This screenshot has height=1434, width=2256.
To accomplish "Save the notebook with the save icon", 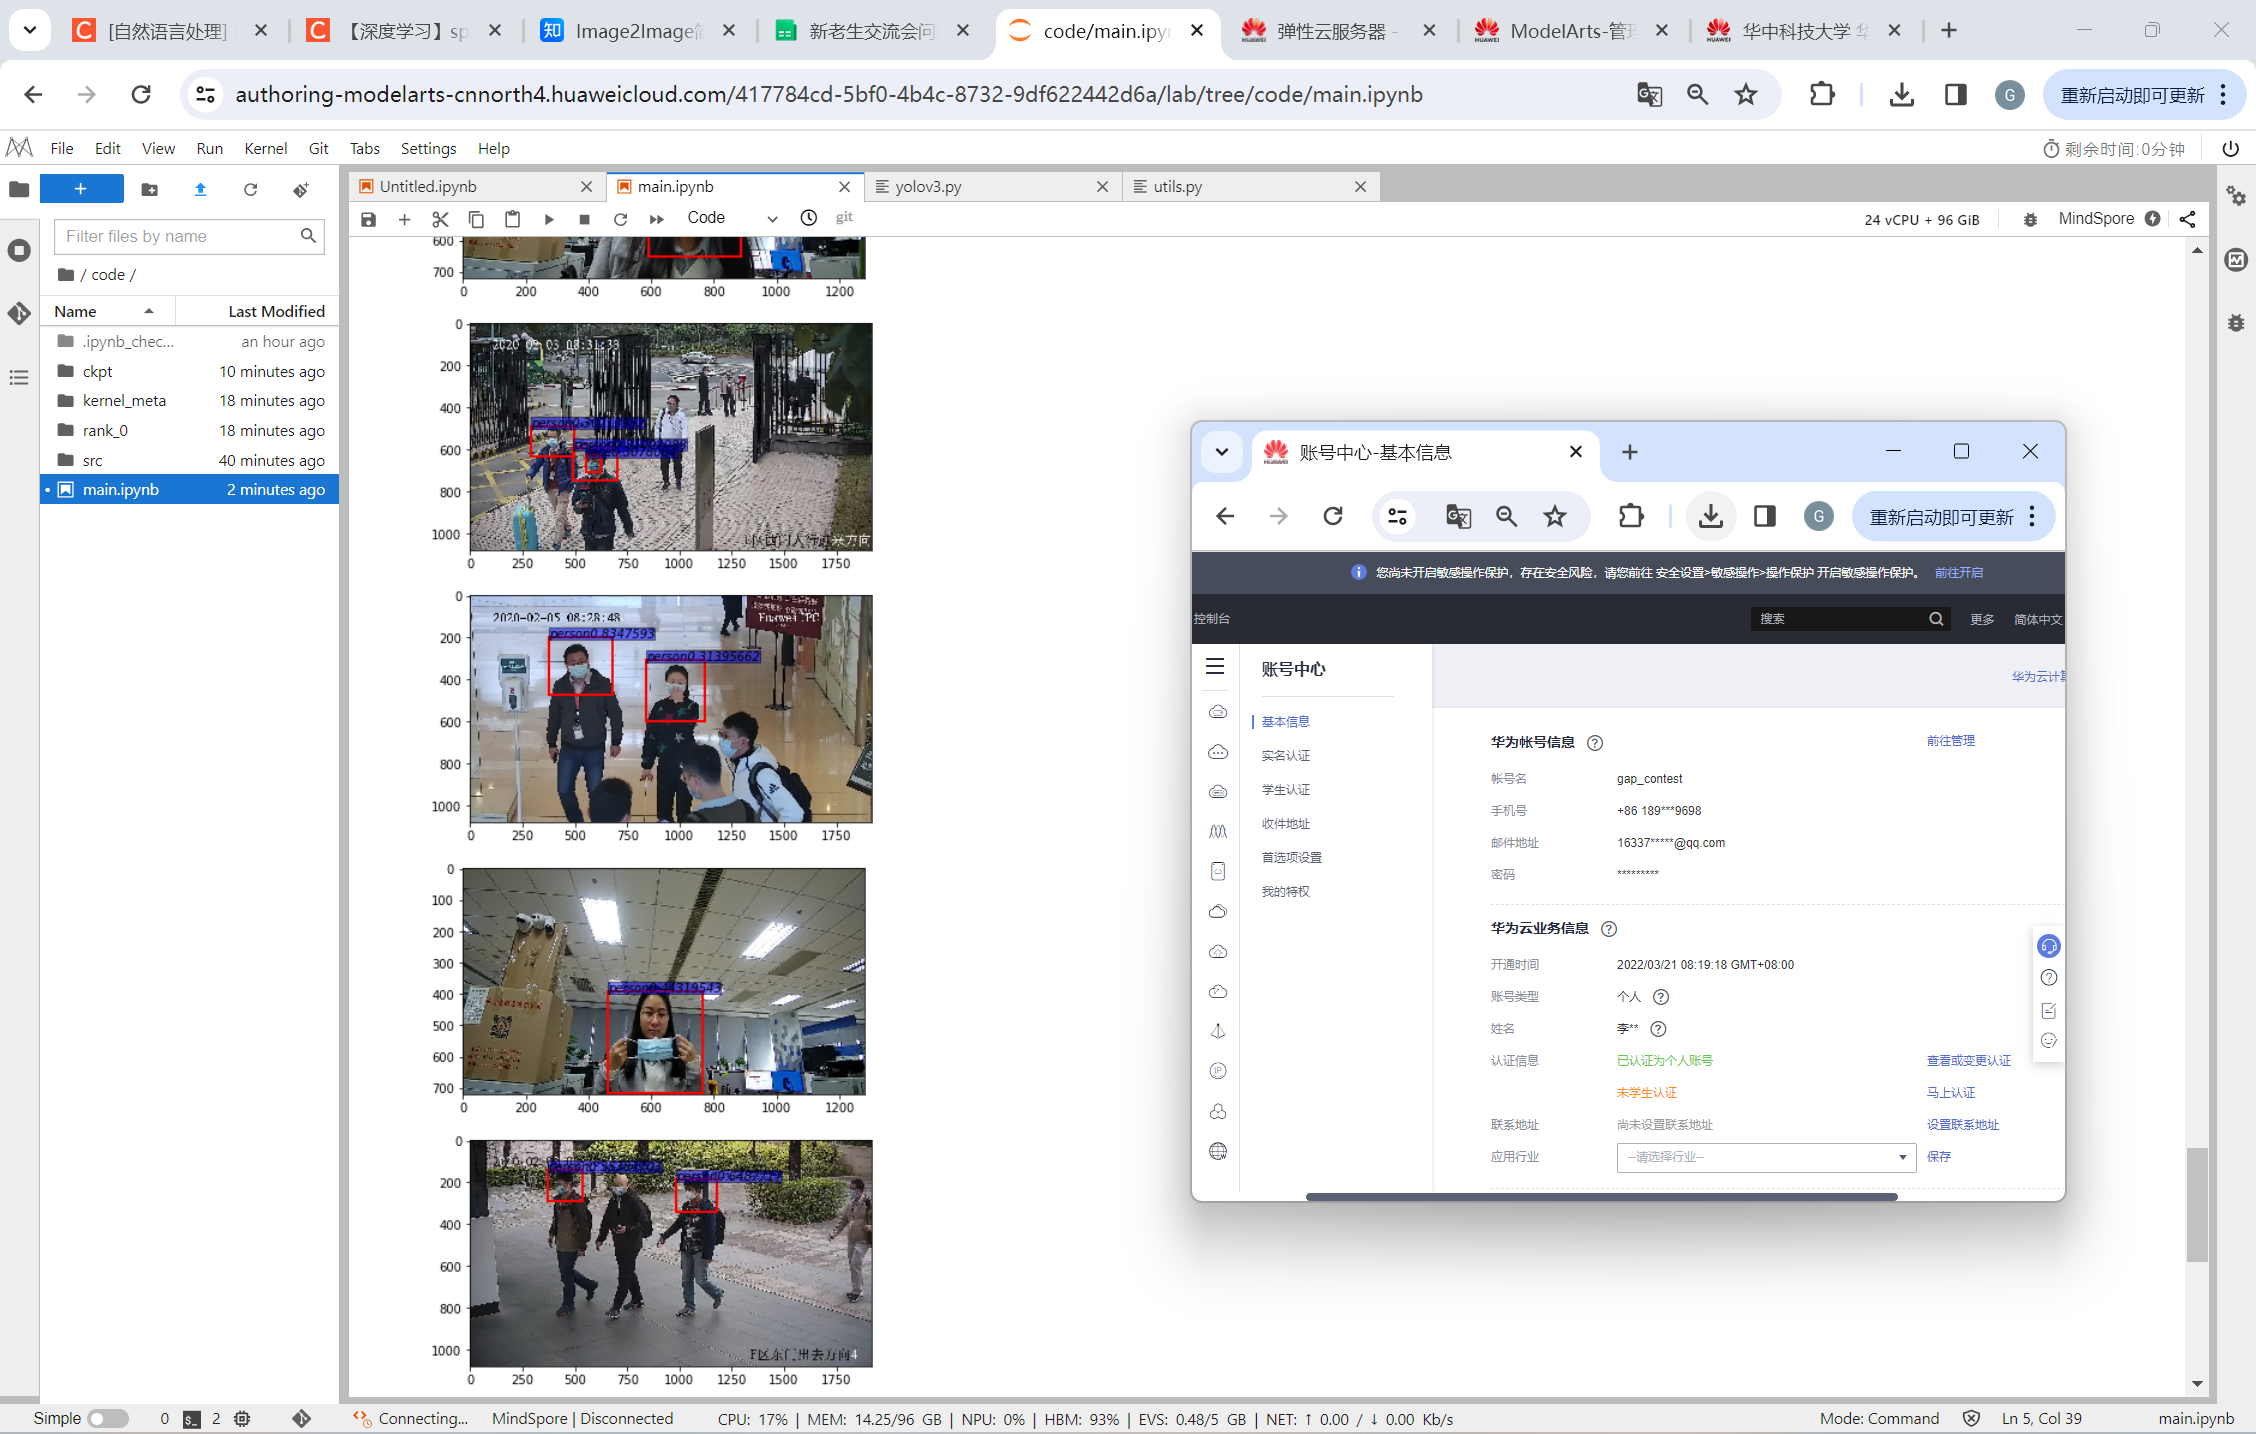I will (368, 219).
